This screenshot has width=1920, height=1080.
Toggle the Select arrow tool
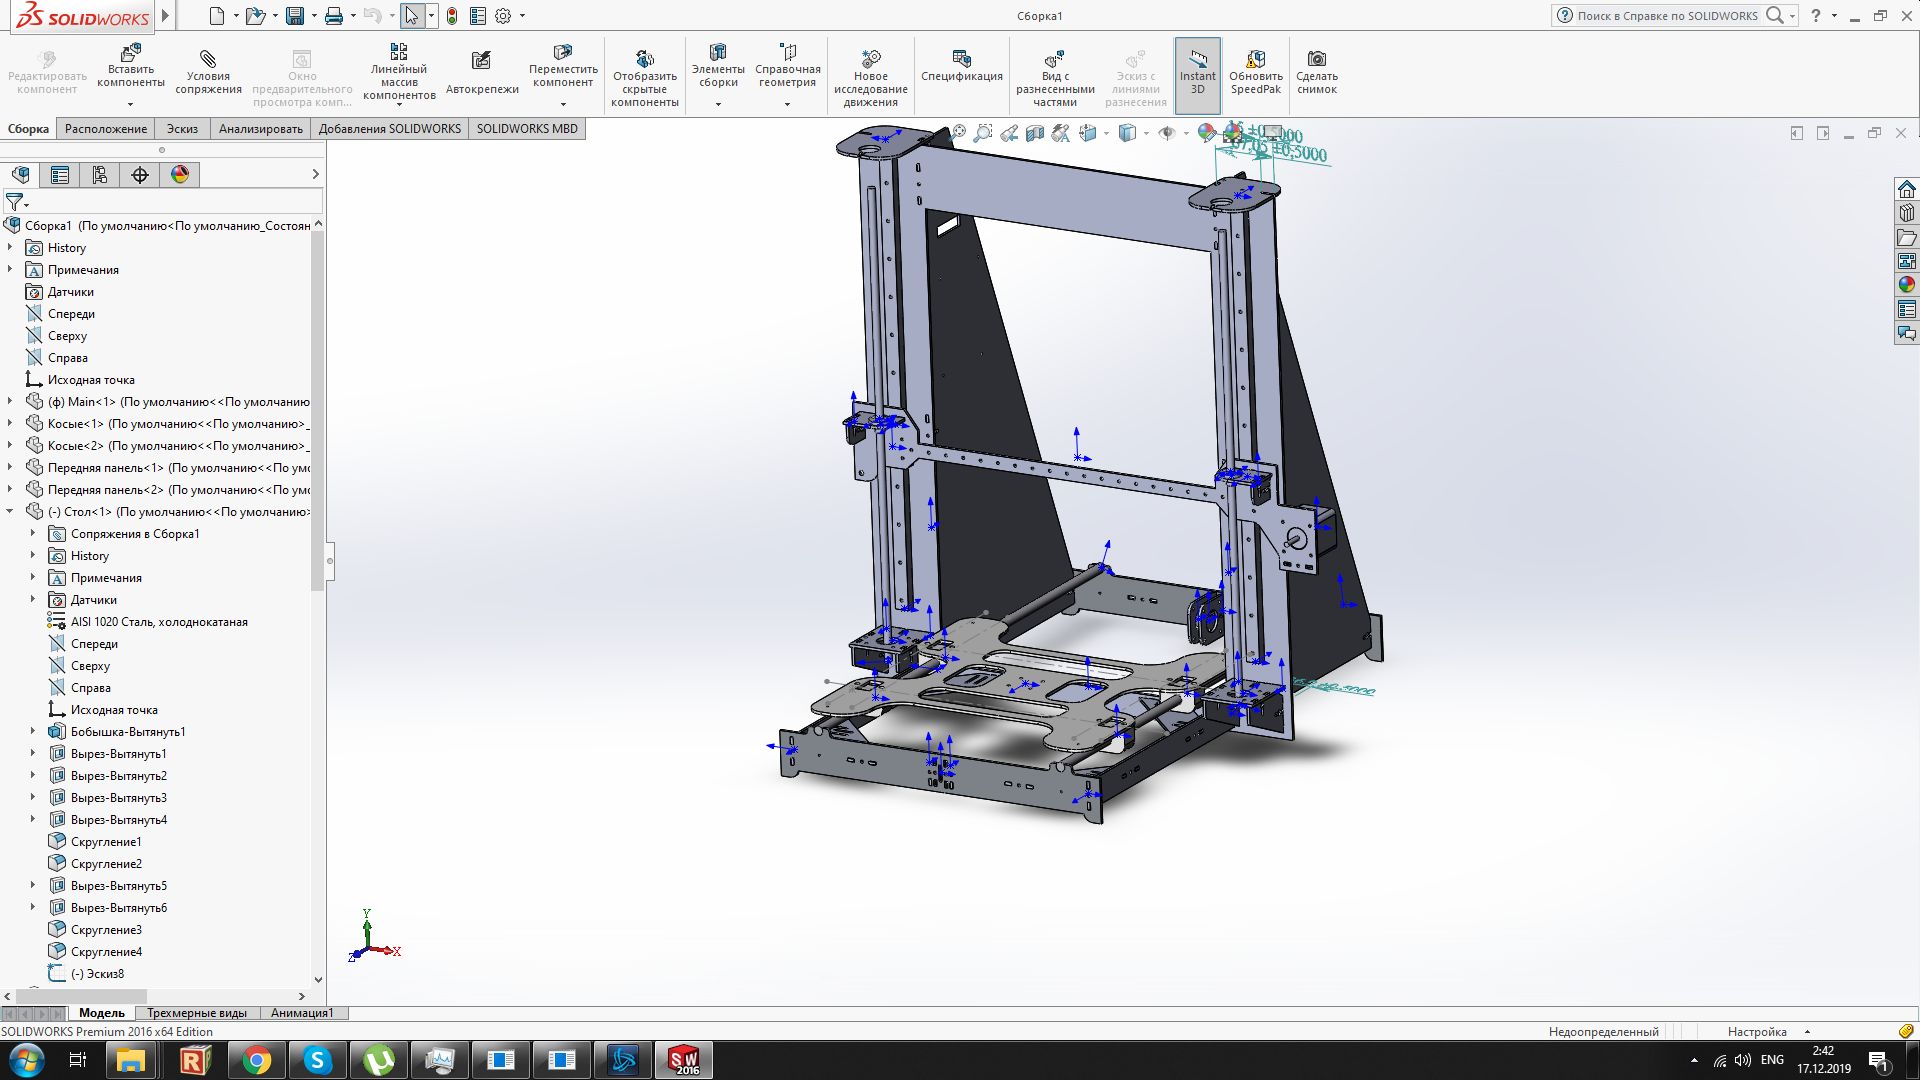point(411,16)
